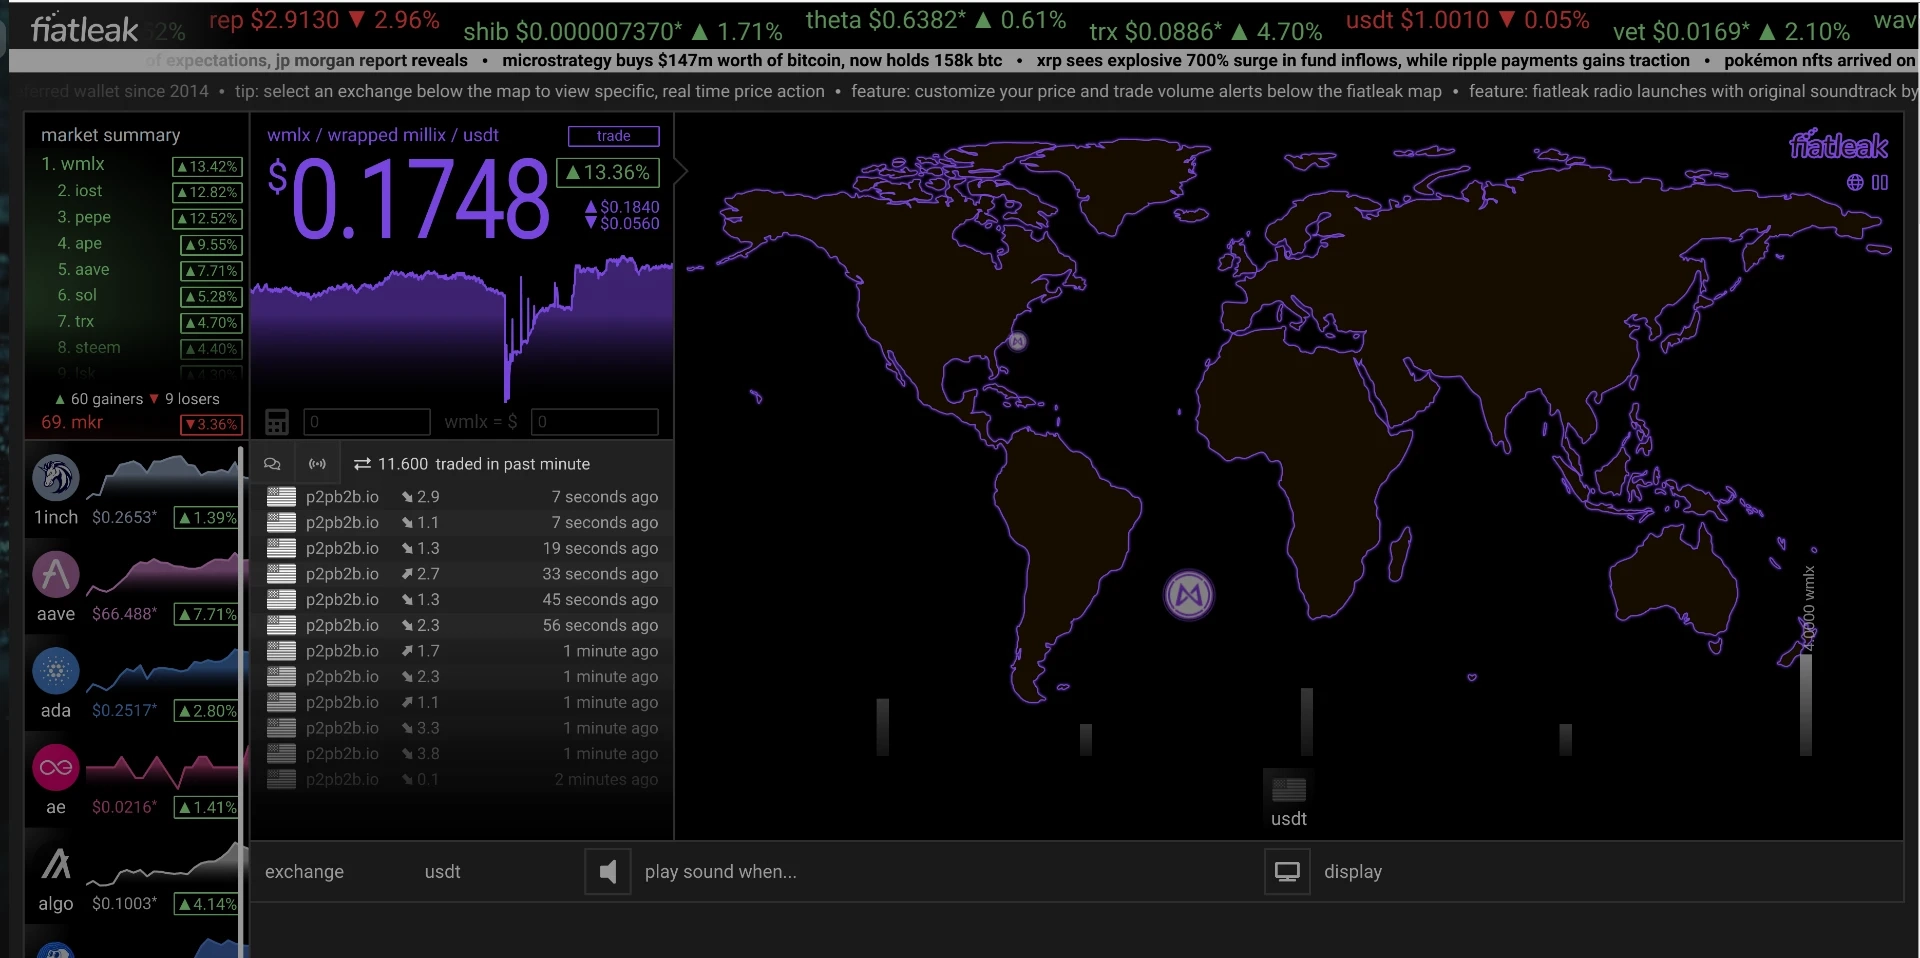Click the algo 4.14% change badge
The image size is (1920, 958).
(x=208, y=904)
